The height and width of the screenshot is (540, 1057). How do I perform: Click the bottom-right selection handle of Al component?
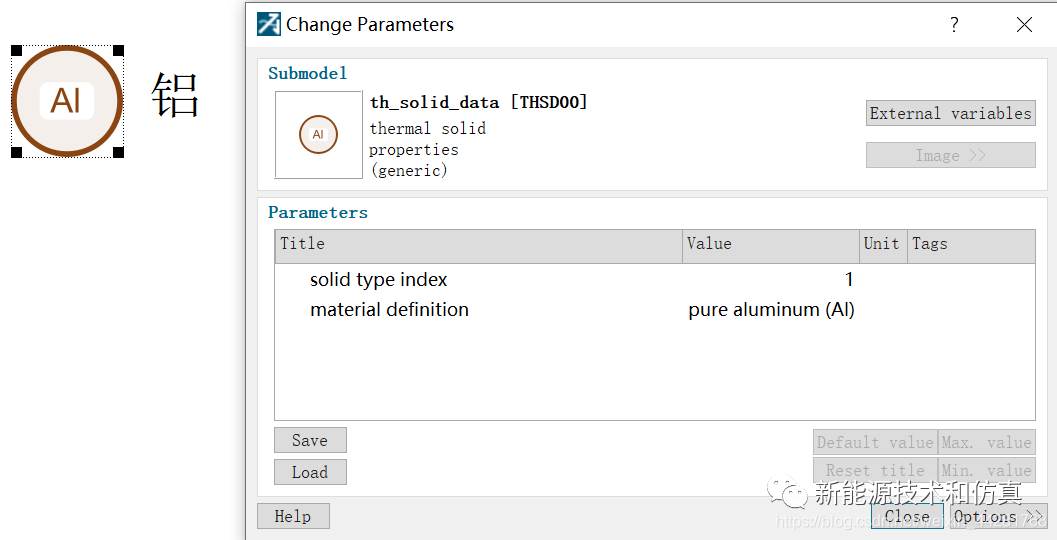point(118,152)
